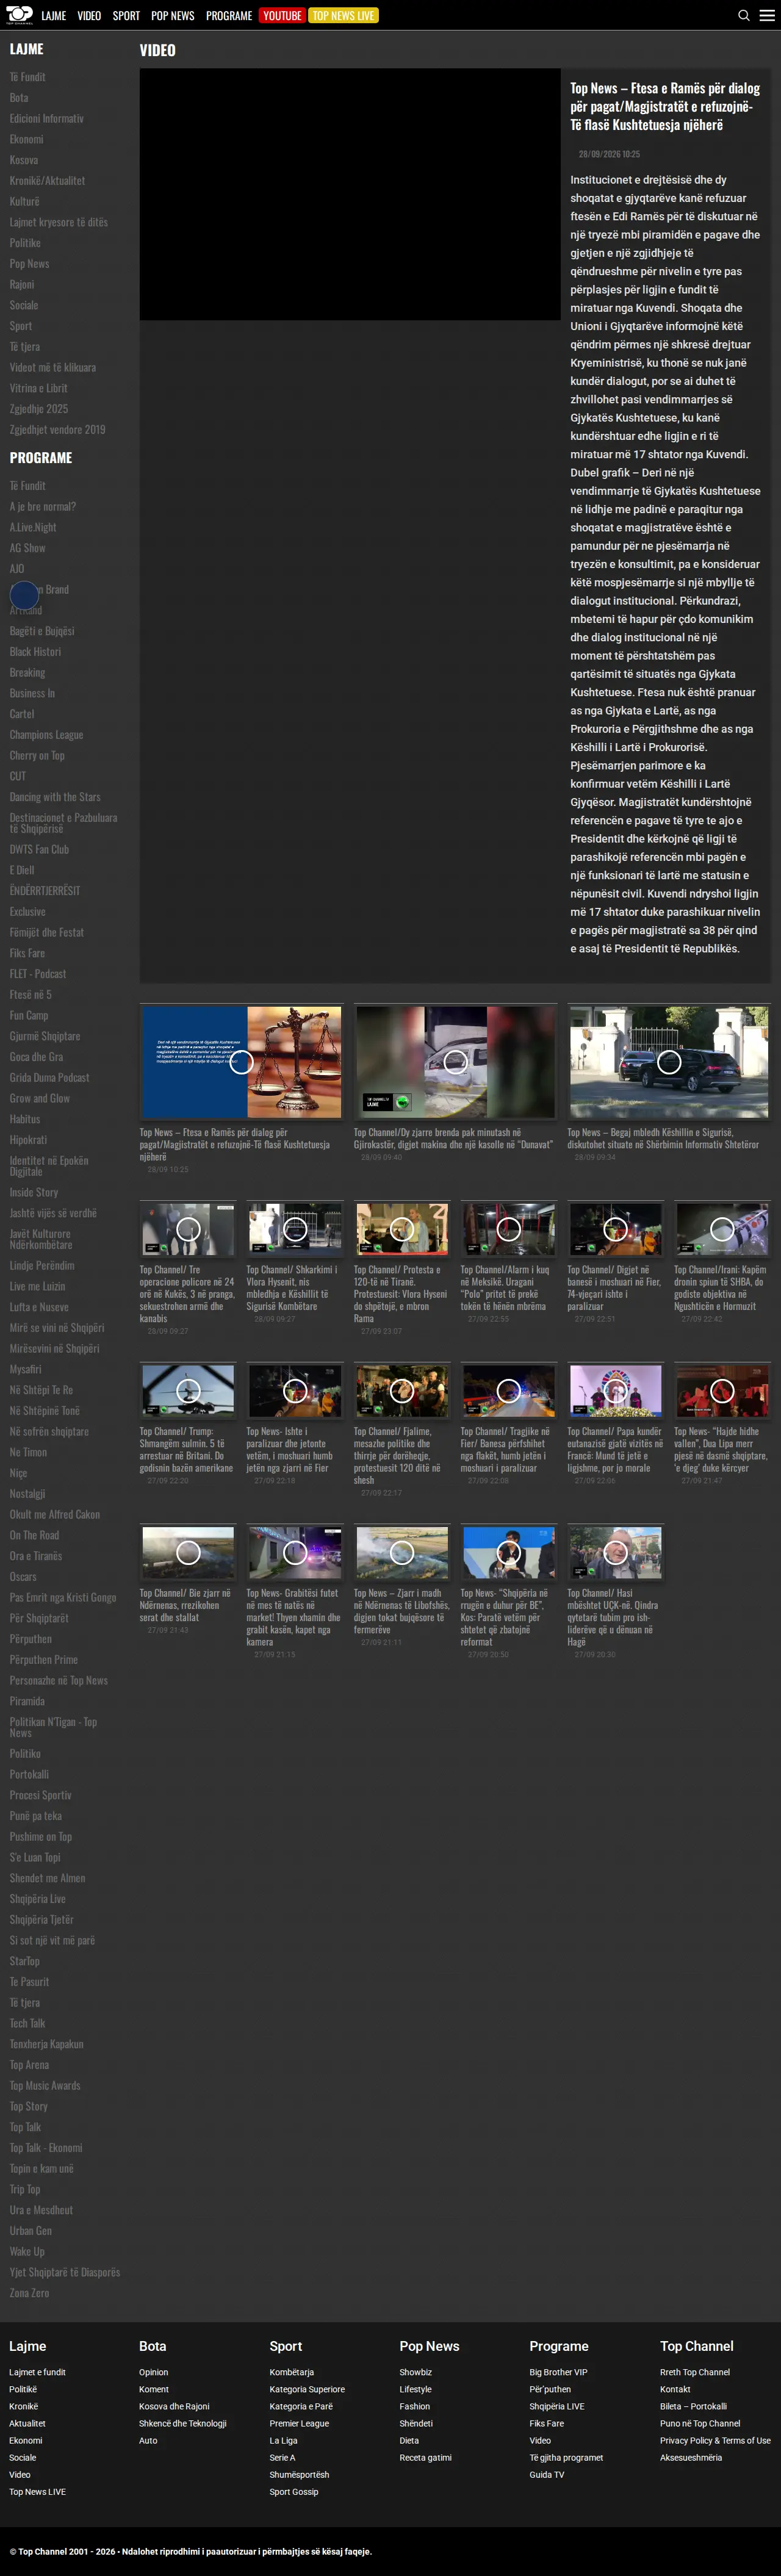Play the black SUV video thumbnail

click(x=669, y=1062)
